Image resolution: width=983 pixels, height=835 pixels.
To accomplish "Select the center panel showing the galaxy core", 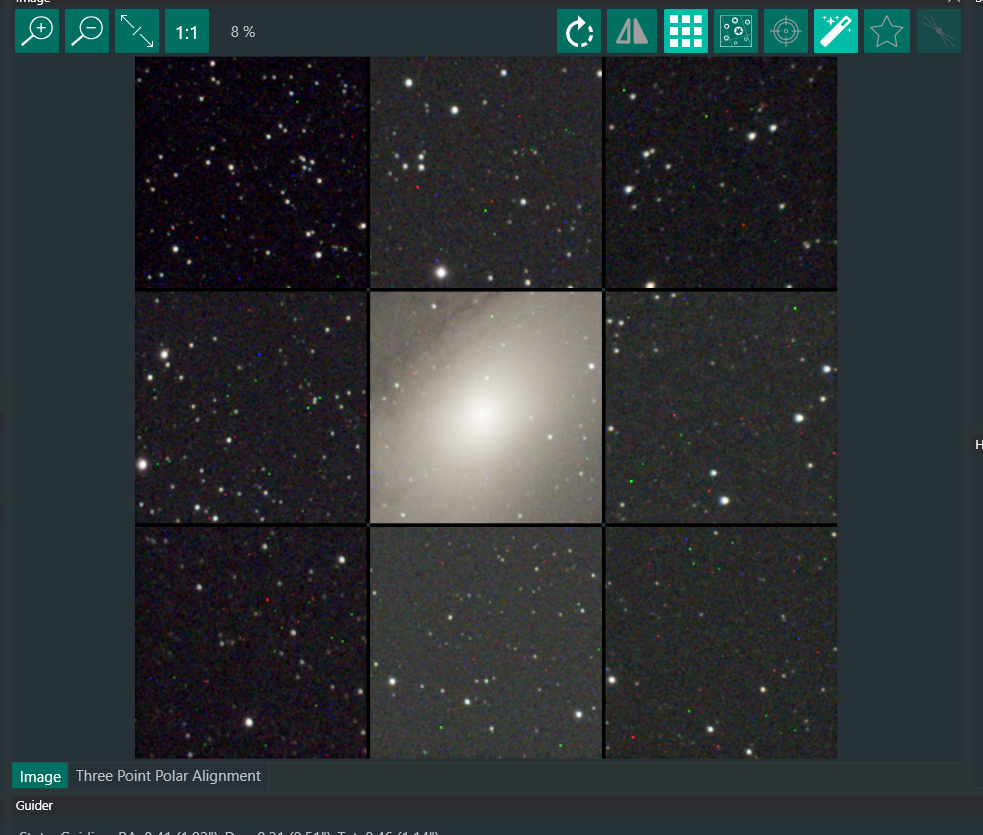I will (486, 407).
